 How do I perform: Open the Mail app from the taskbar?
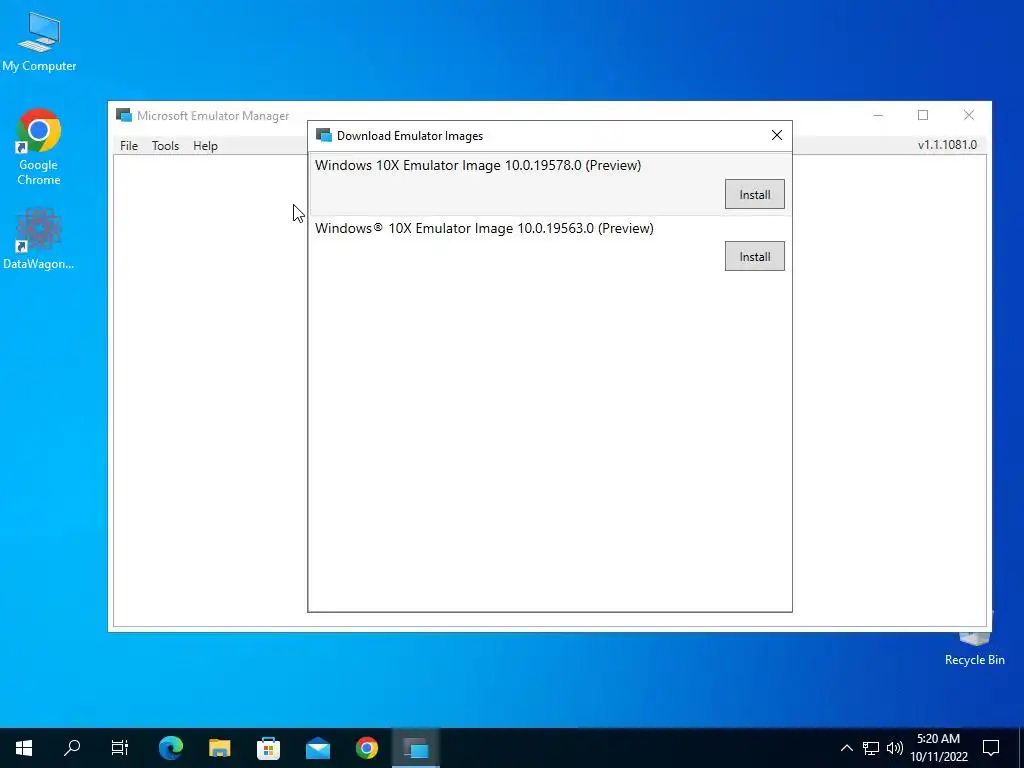[x=318, y=748]
